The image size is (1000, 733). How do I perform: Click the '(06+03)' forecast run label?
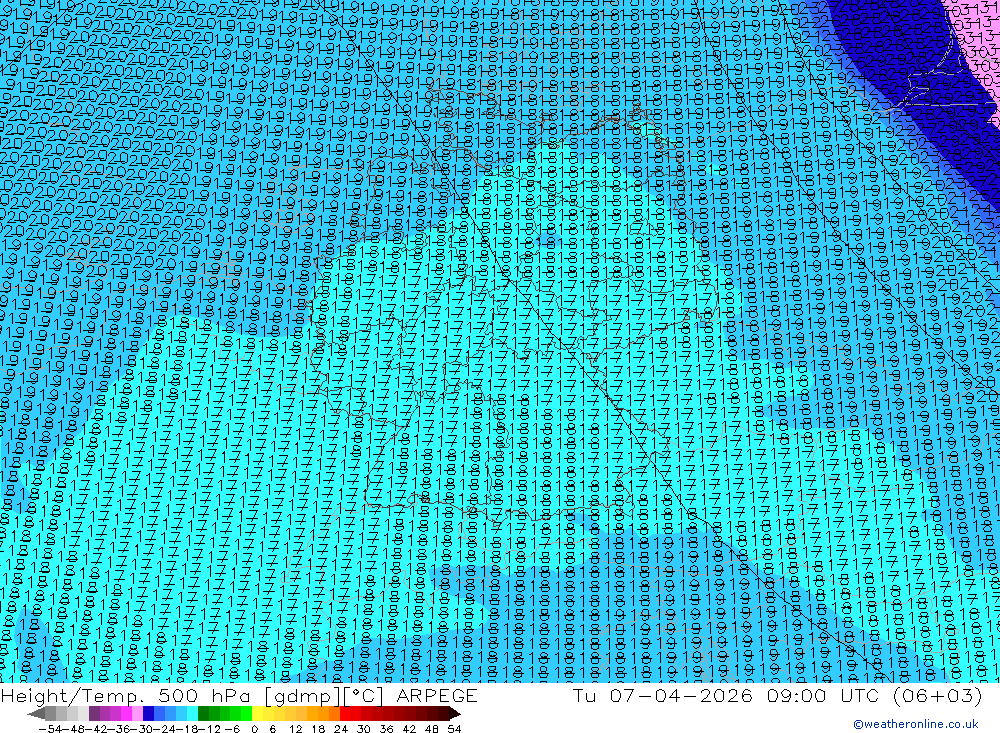click(x=940, y=695)
